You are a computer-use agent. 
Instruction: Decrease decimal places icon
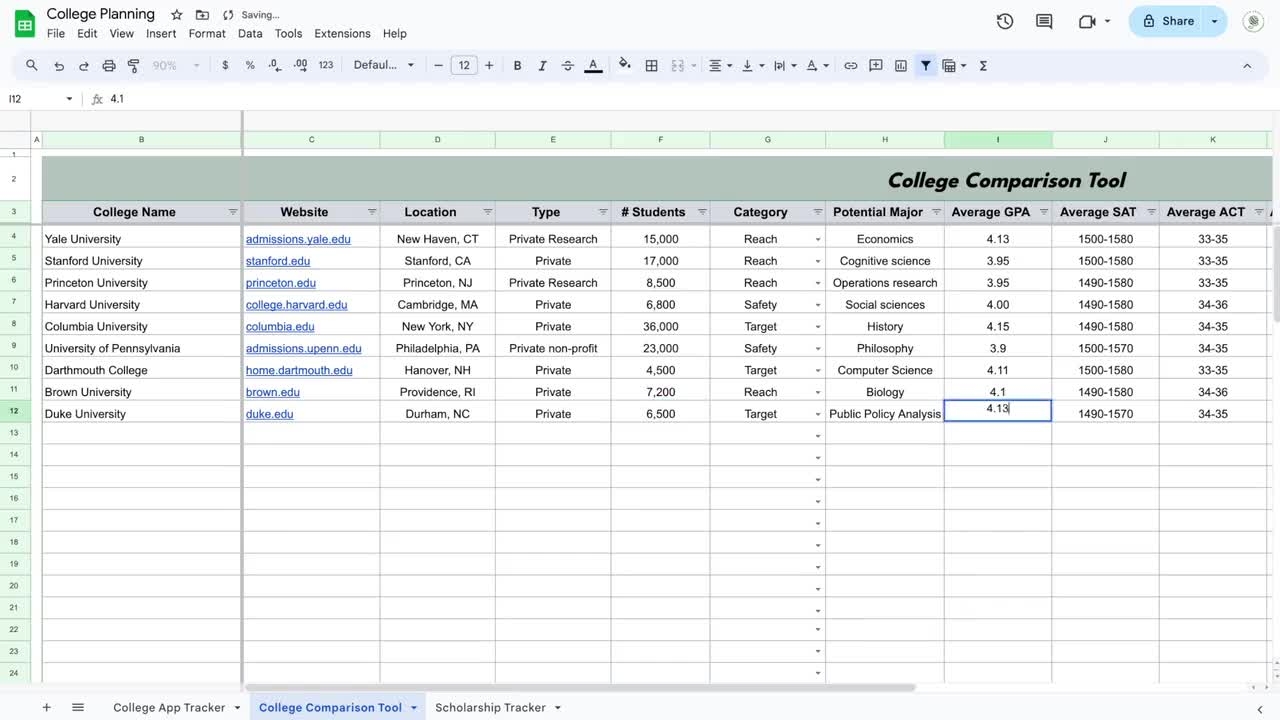coord(274,65)
